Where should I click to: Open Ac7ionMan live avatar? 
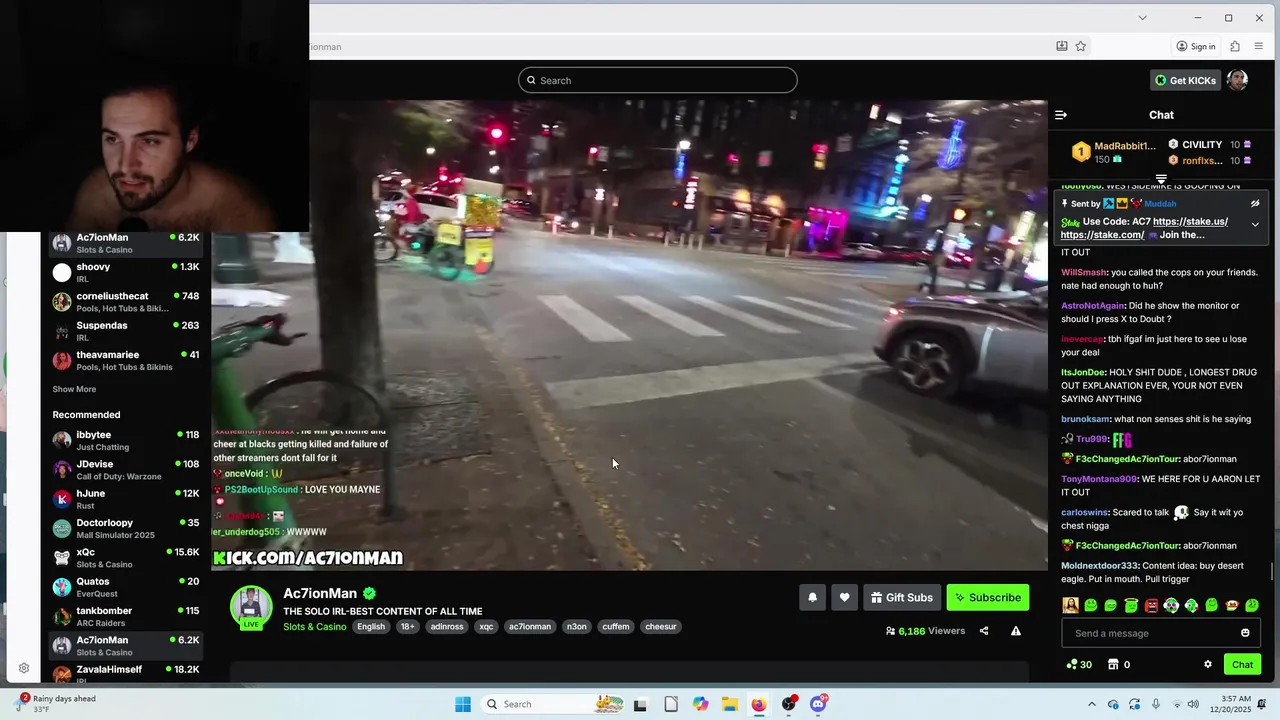click(251, 607)
